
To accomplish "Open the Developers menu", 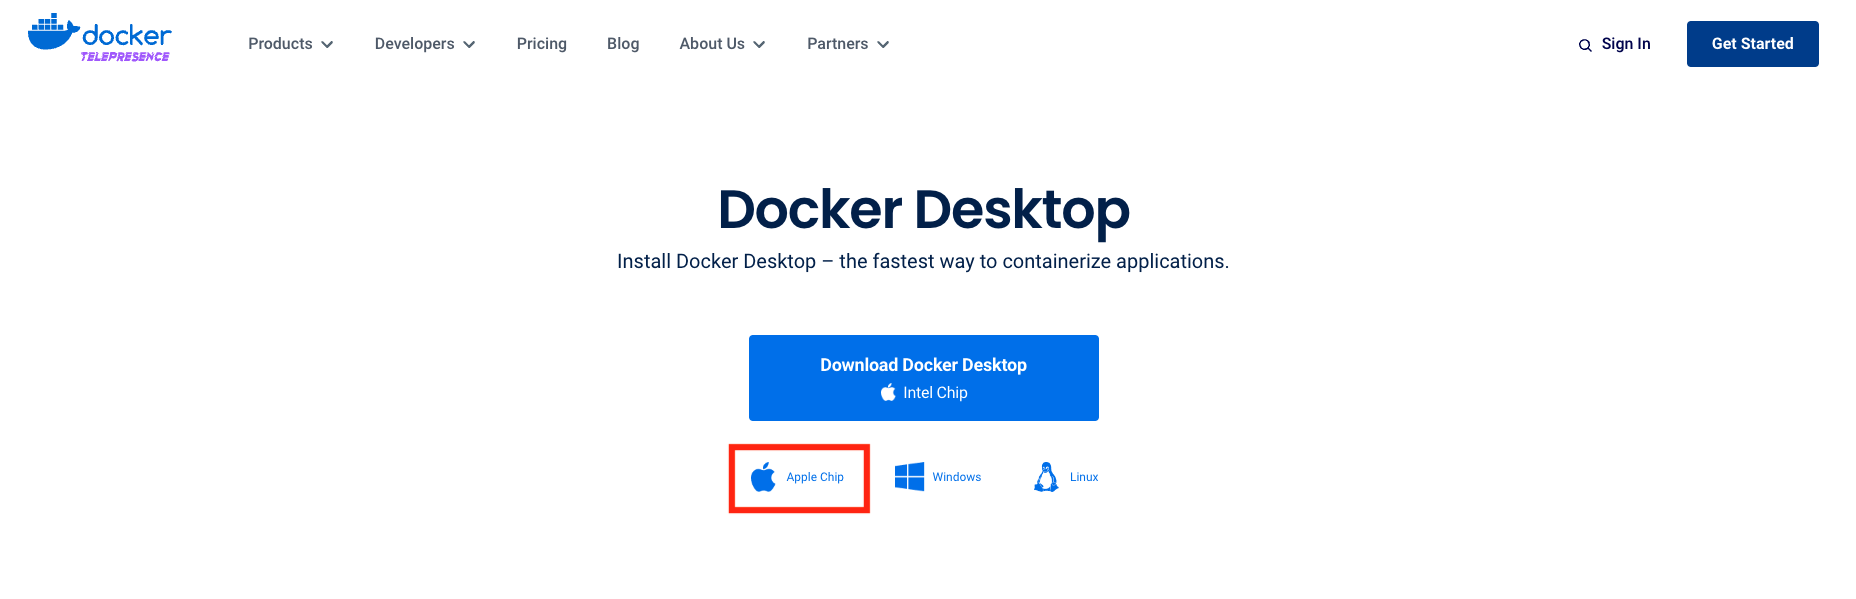I will pyautogui.click(x=425, y=44).
